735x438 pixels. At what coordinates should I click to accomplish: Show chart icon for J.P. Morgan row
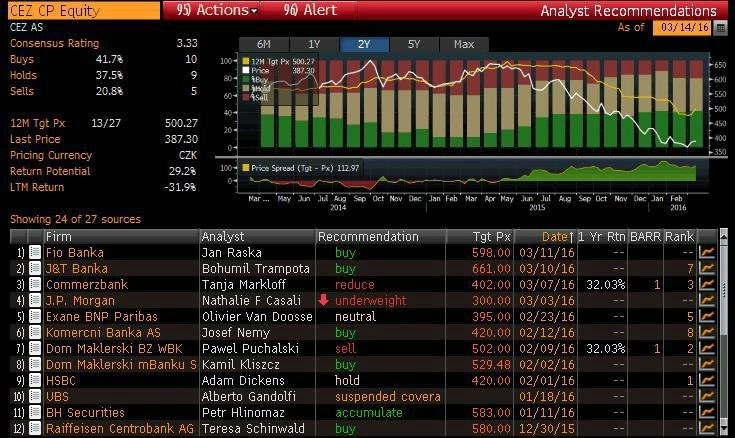click(x=706, y=300)
